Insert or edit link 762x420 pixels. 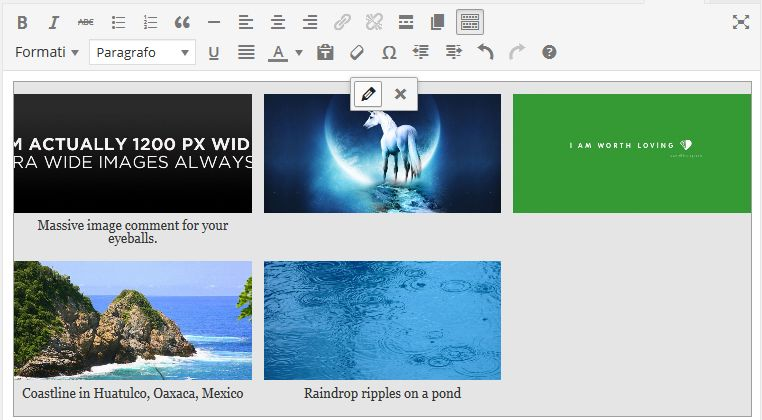(x=342, y=22)
